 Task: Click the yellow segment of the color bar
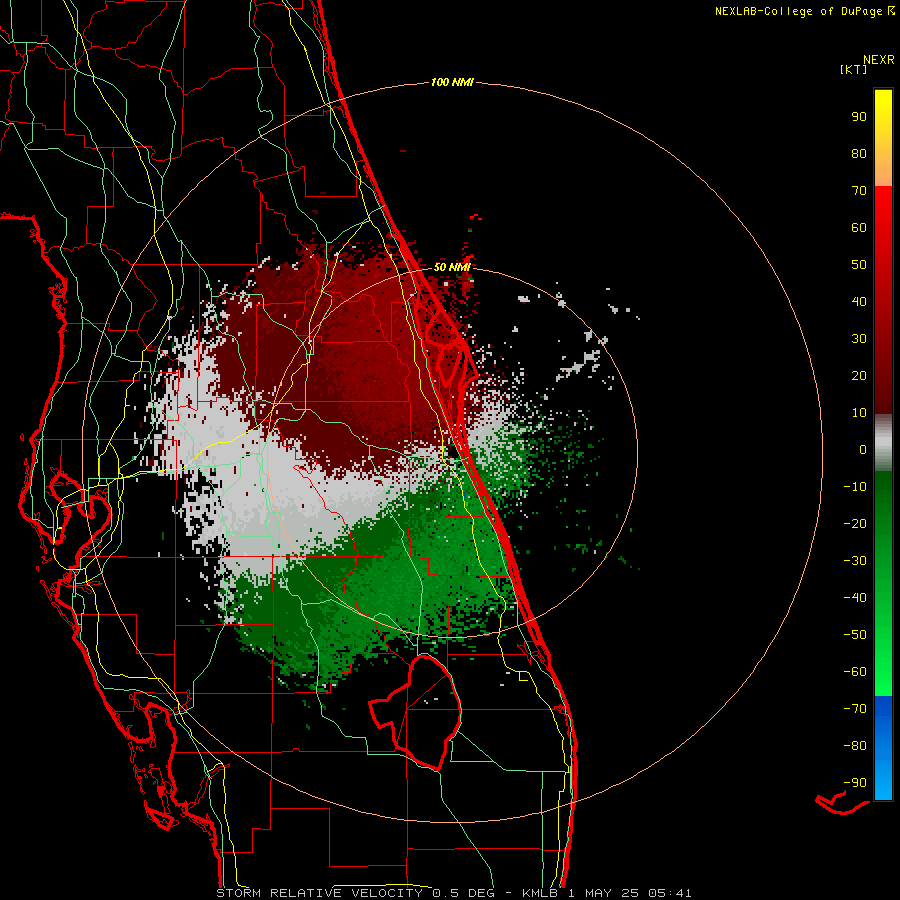(x=883, y=138)
